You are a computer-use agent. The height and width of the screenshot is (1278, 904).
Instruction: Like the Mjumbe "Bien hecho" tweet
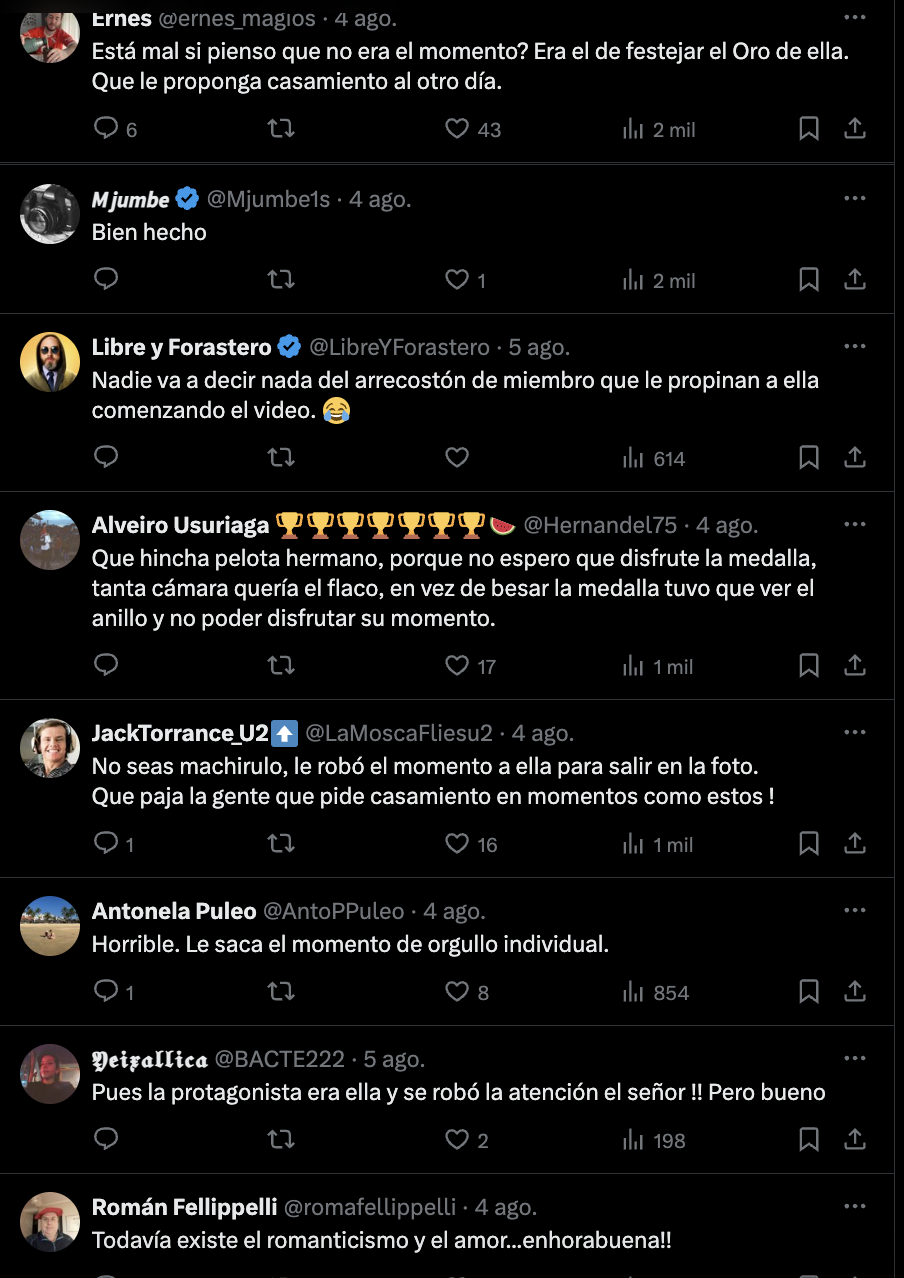(x=457, y=280)
